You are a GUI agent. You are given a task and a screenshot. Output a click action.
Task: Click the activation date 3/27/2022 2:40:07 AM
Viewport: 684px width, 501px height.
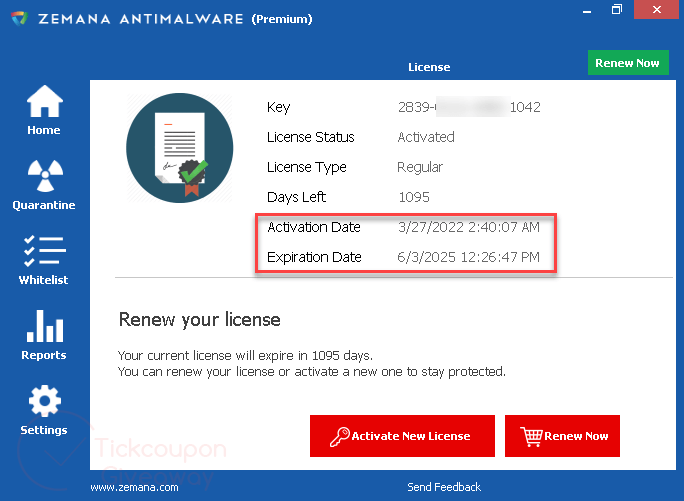pyautogui.click(x=469, y=227)
